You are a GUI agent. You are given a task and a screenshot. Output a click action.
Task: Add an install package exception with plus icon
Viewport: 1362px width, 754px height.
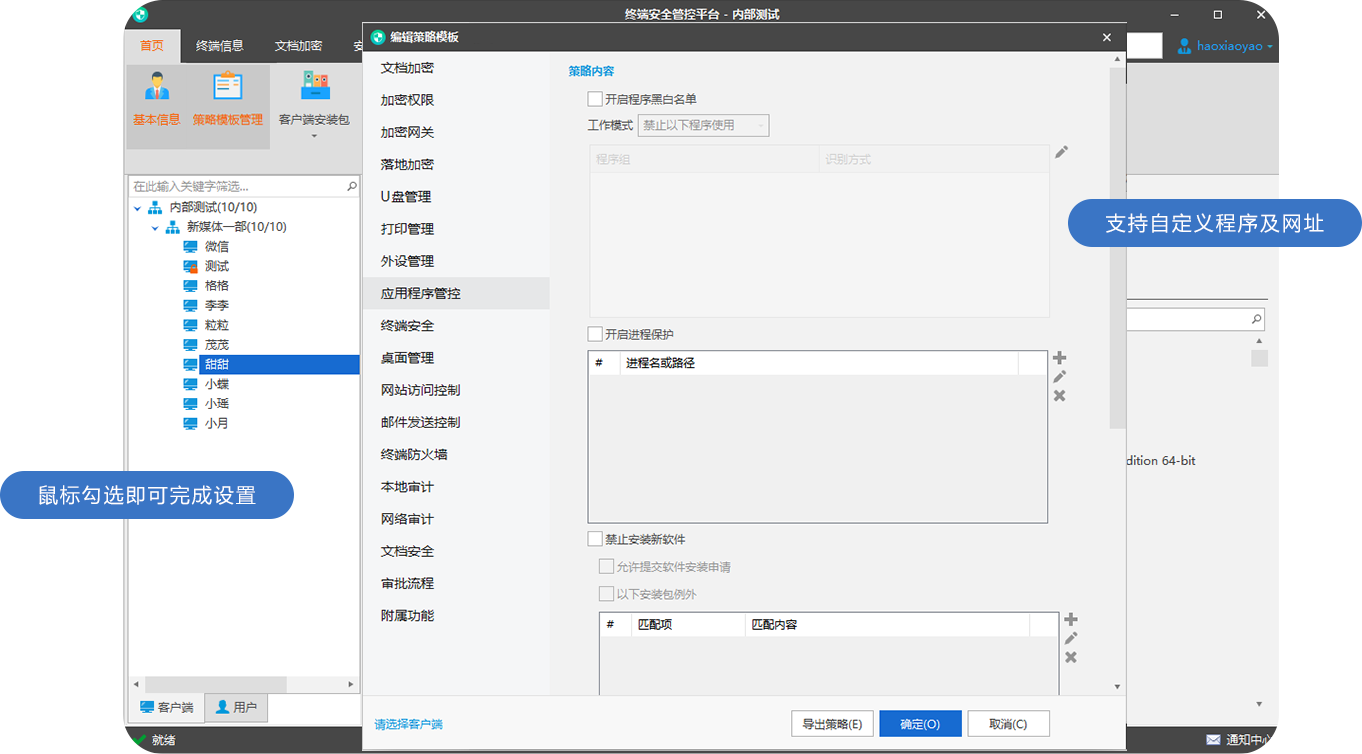[1069, 618]
